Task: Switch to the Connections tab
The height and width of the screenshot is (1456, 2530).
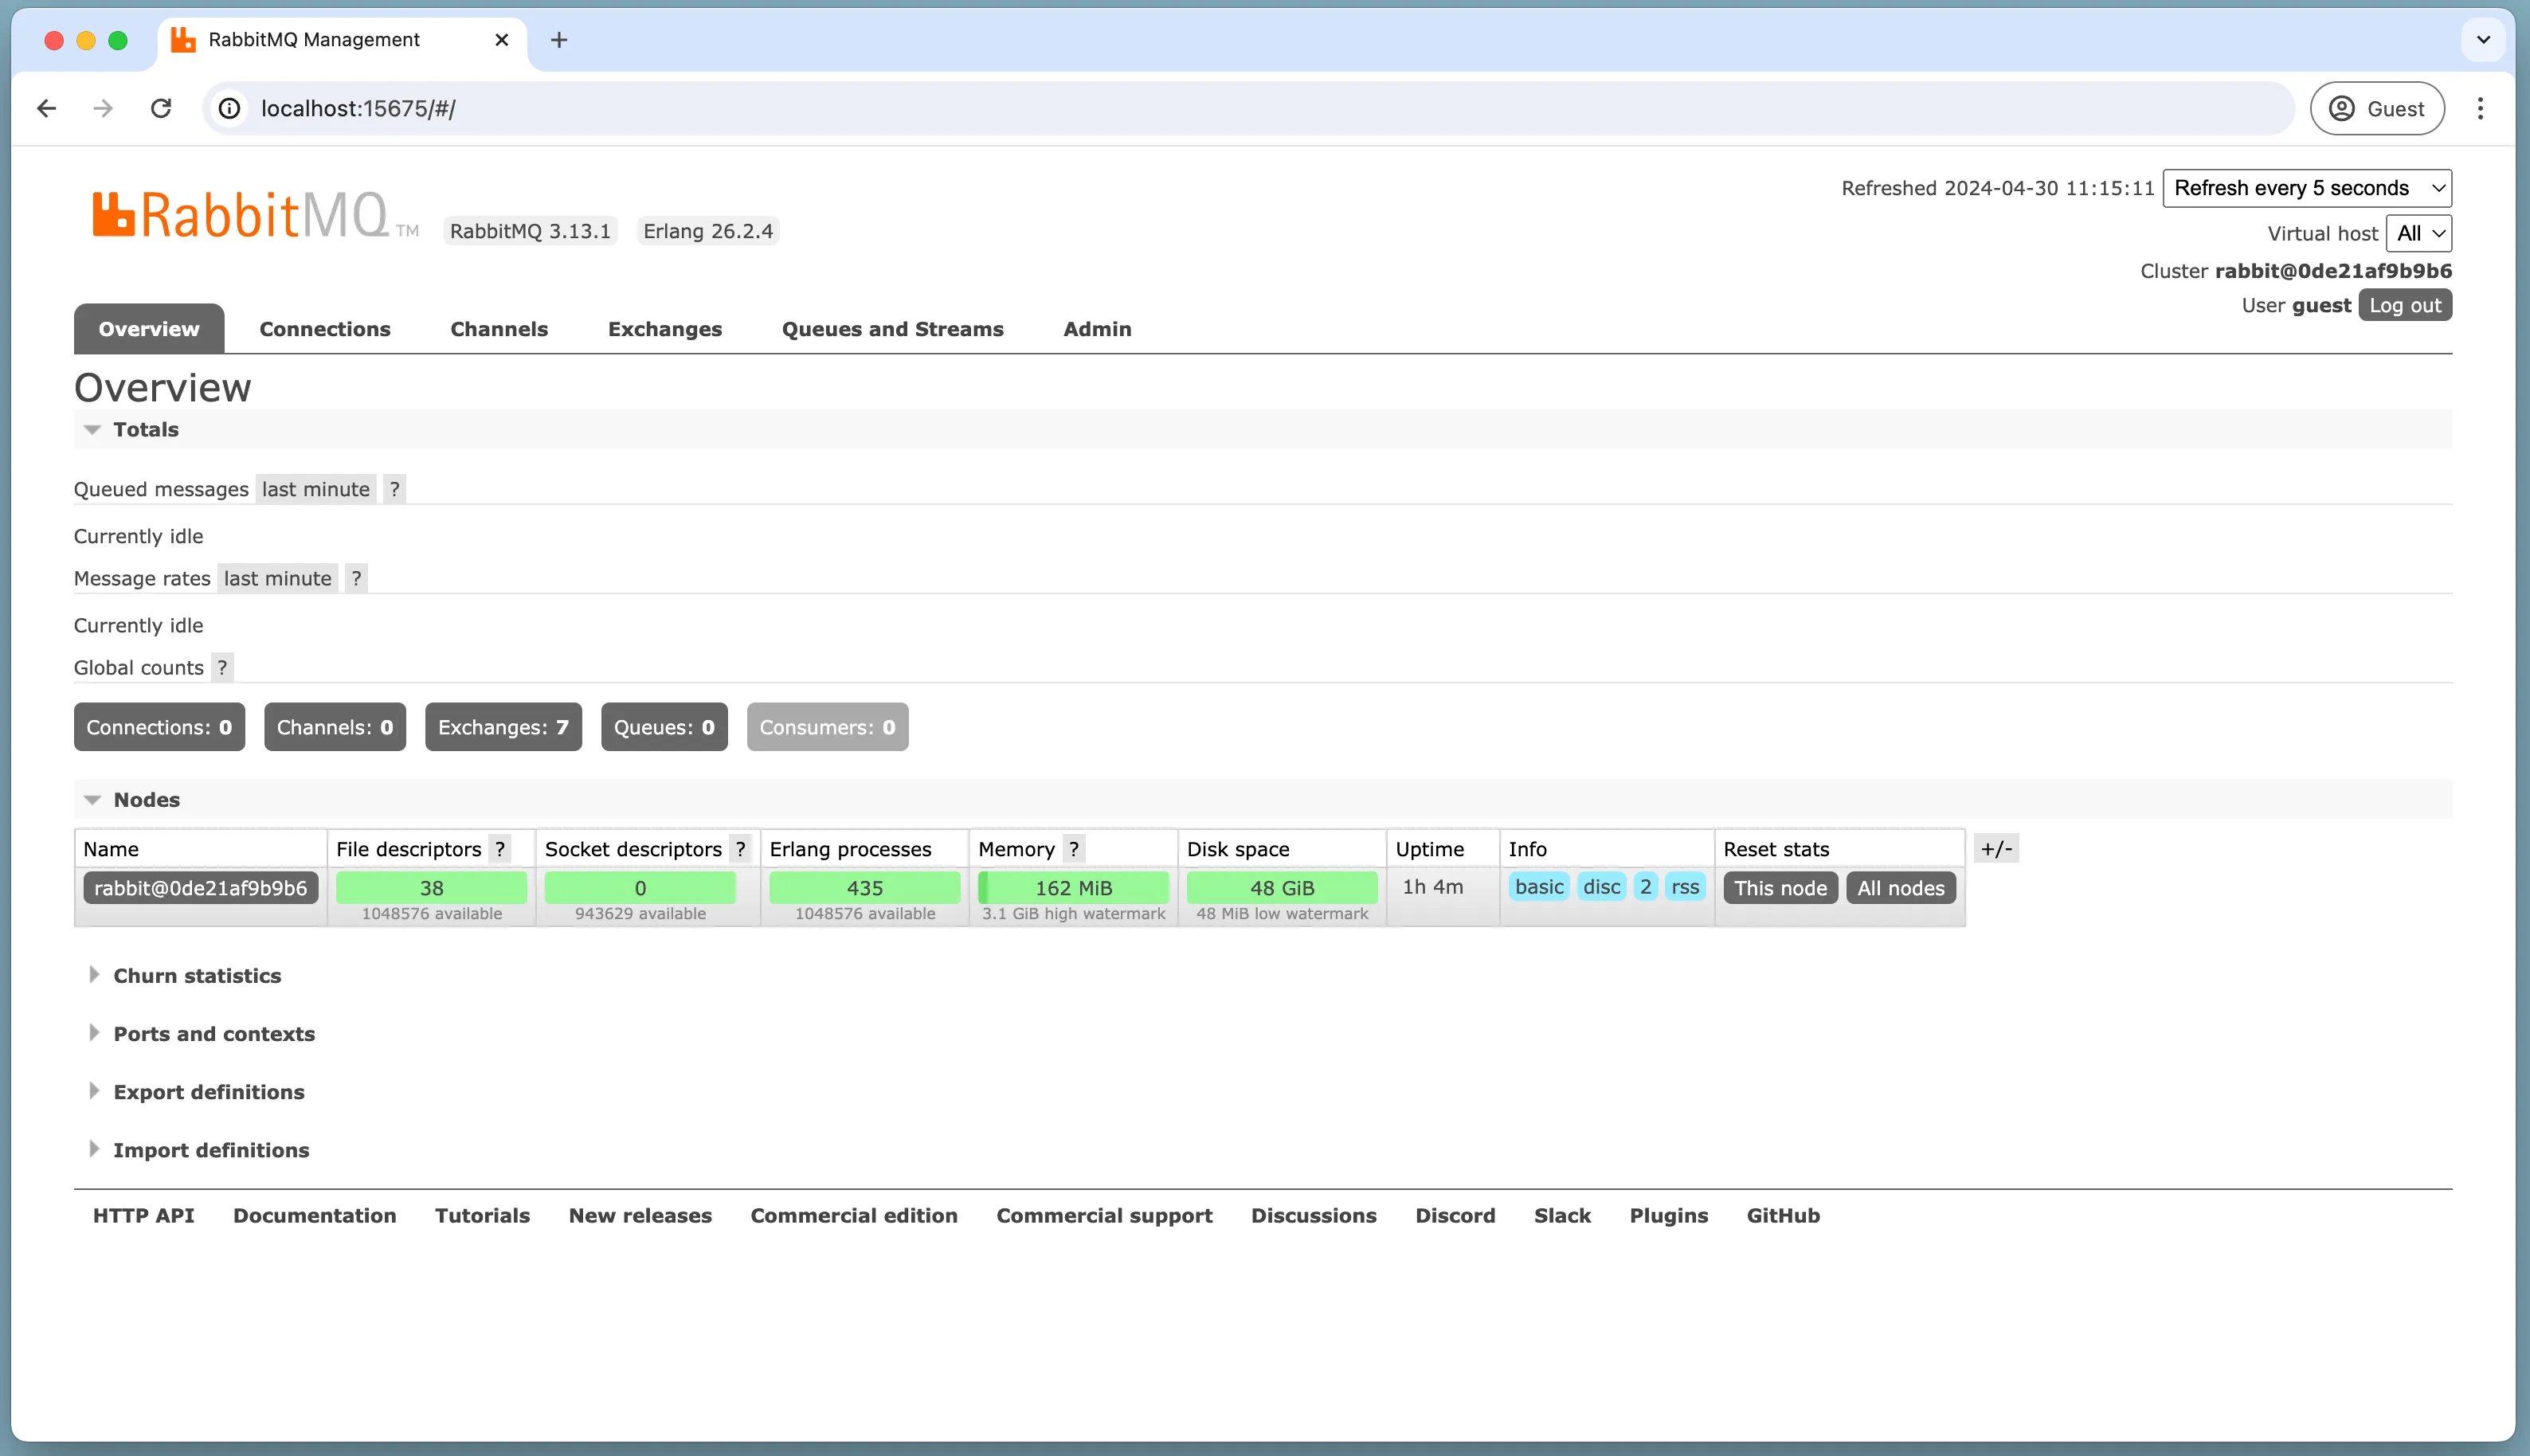Action: [325, 329]
